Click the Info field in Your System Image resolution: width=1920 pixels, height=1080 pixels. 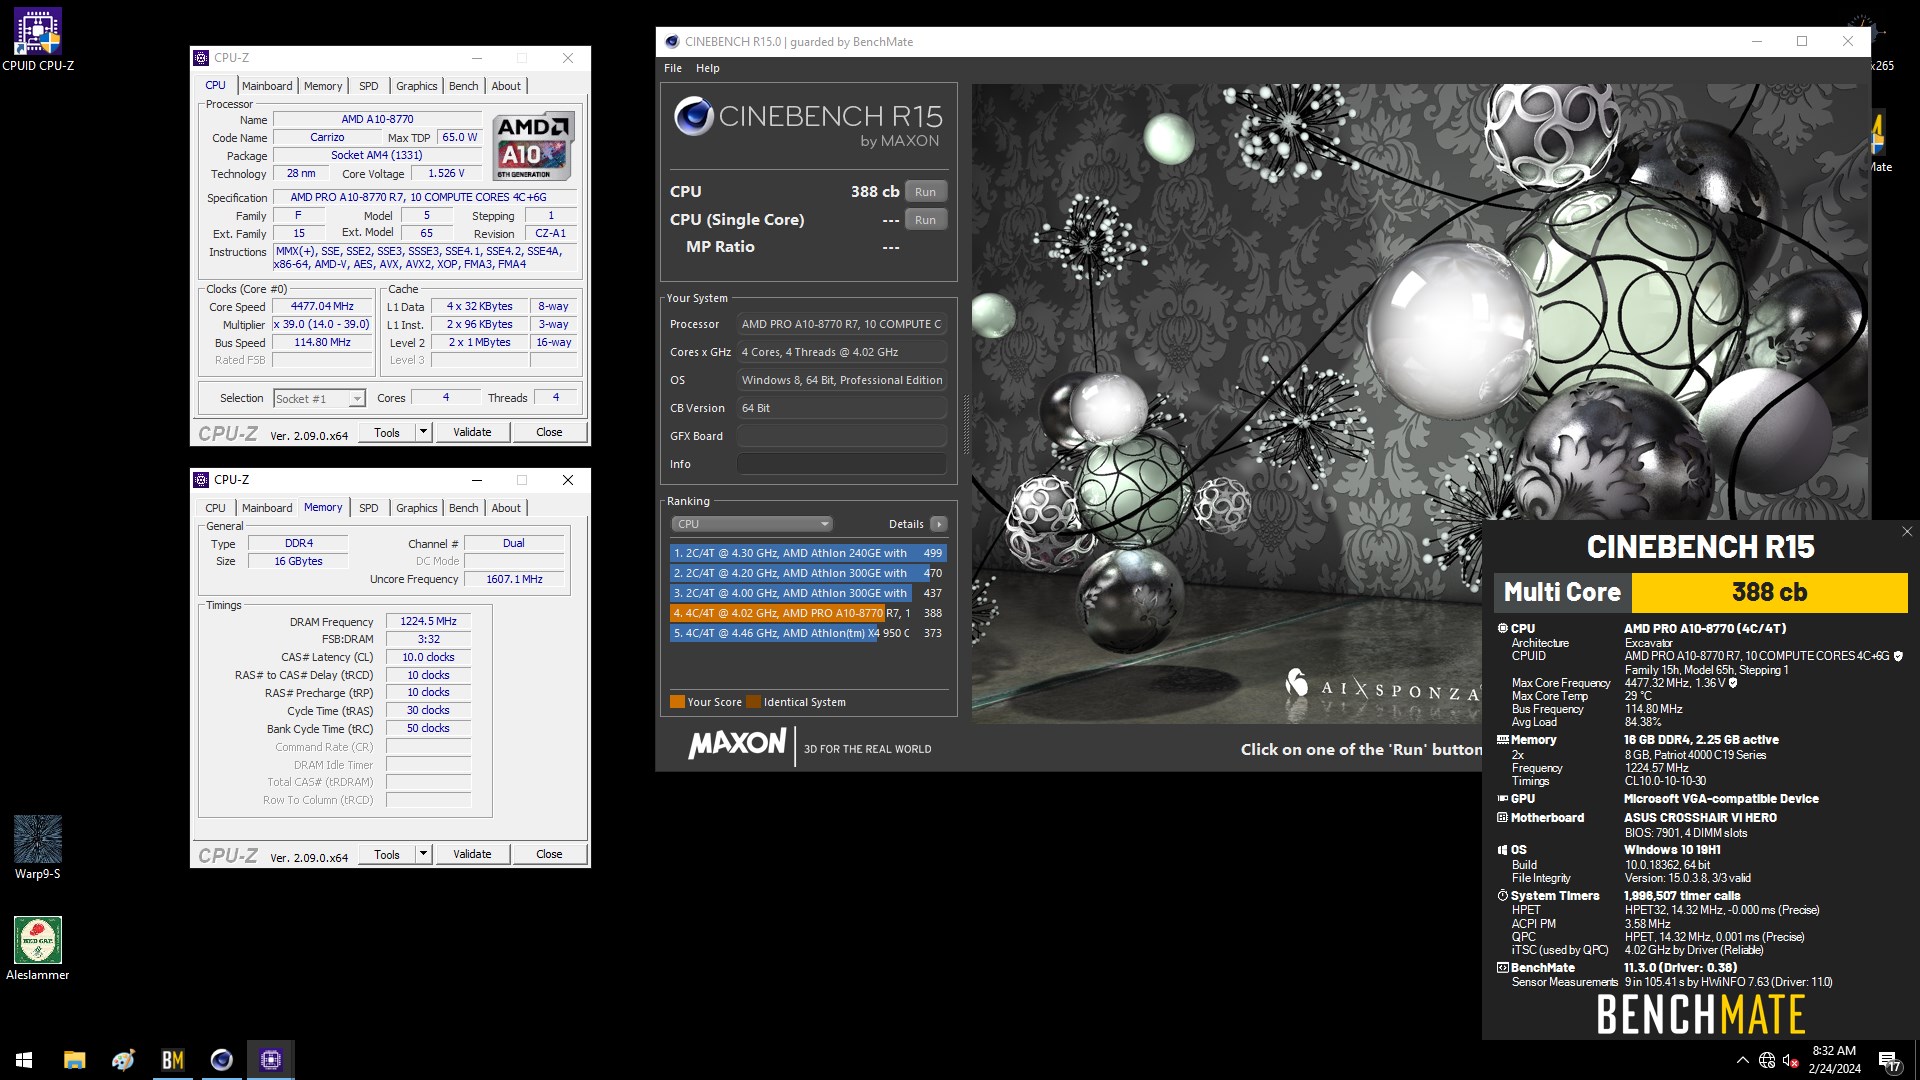point(842,464)
